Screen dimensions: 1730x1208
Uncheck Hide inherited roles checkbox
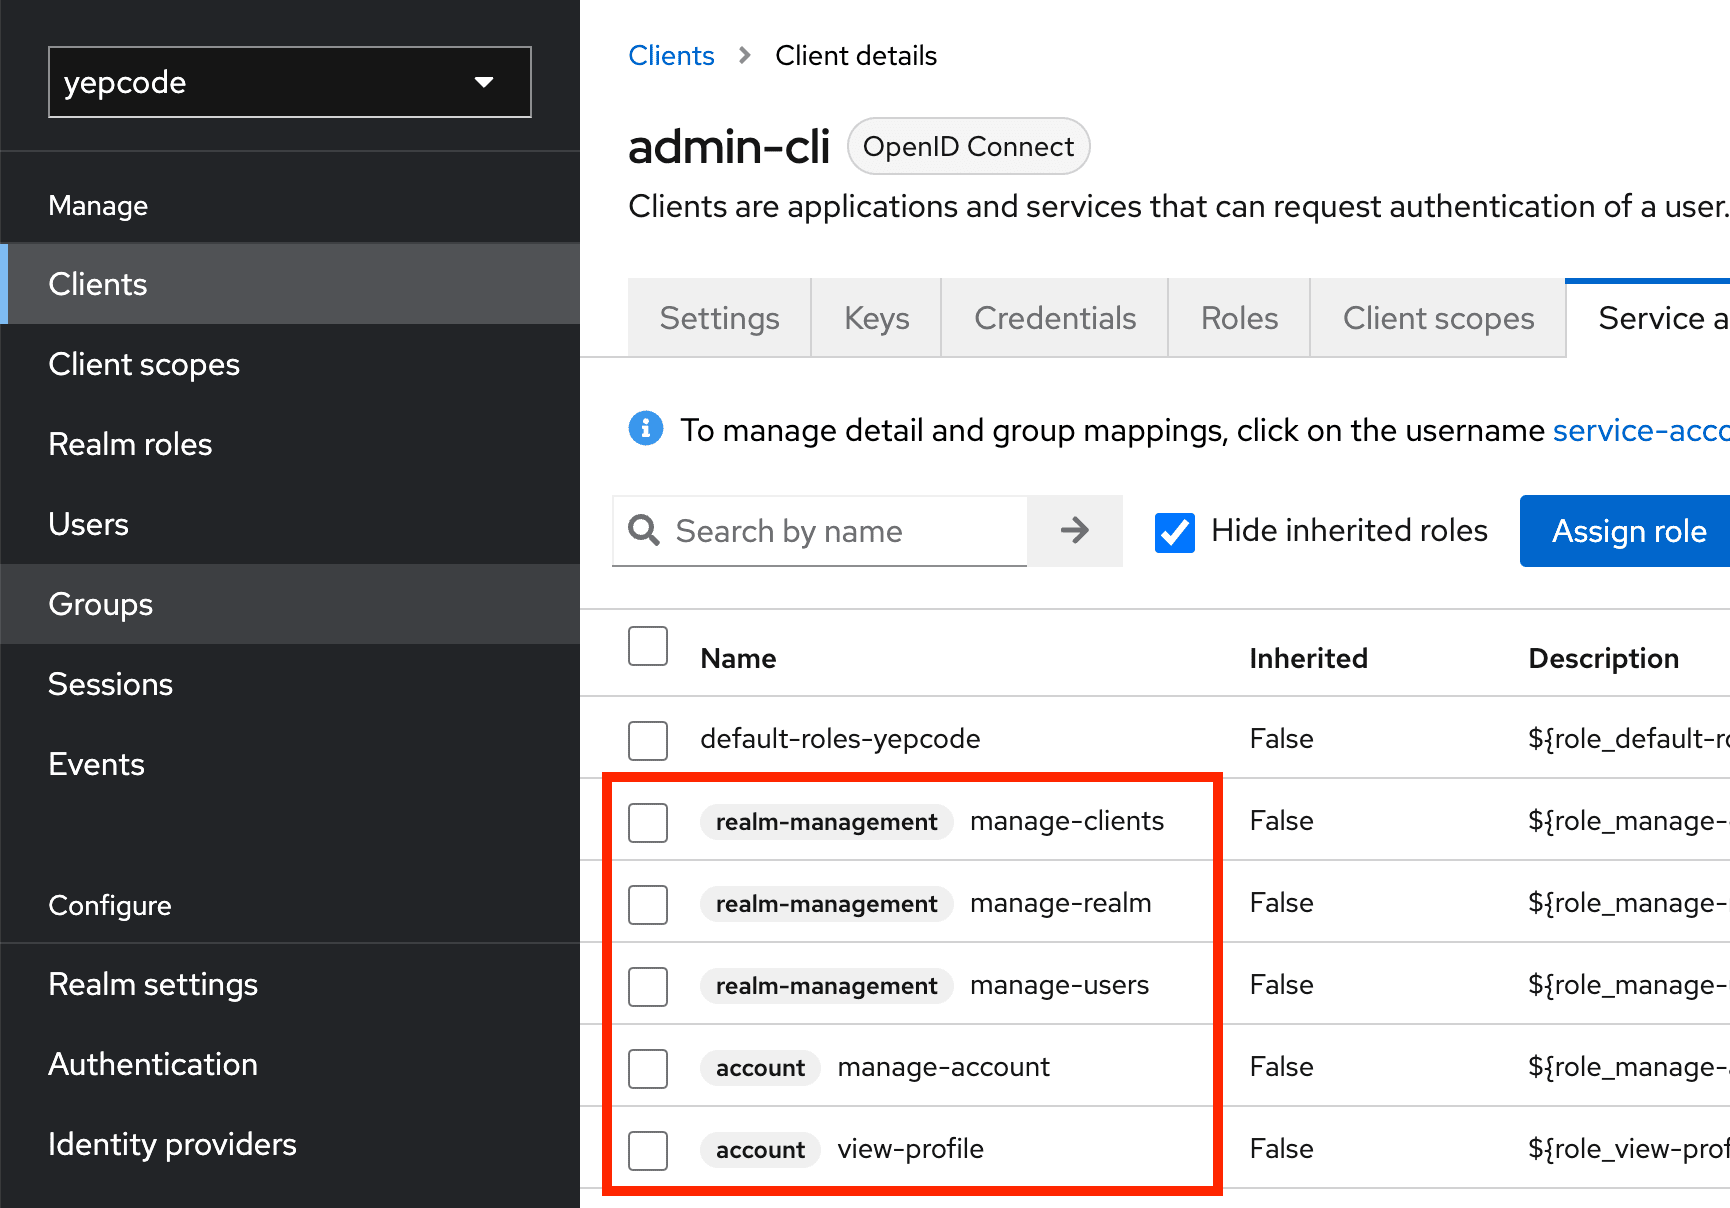(x=1174, y=532)
